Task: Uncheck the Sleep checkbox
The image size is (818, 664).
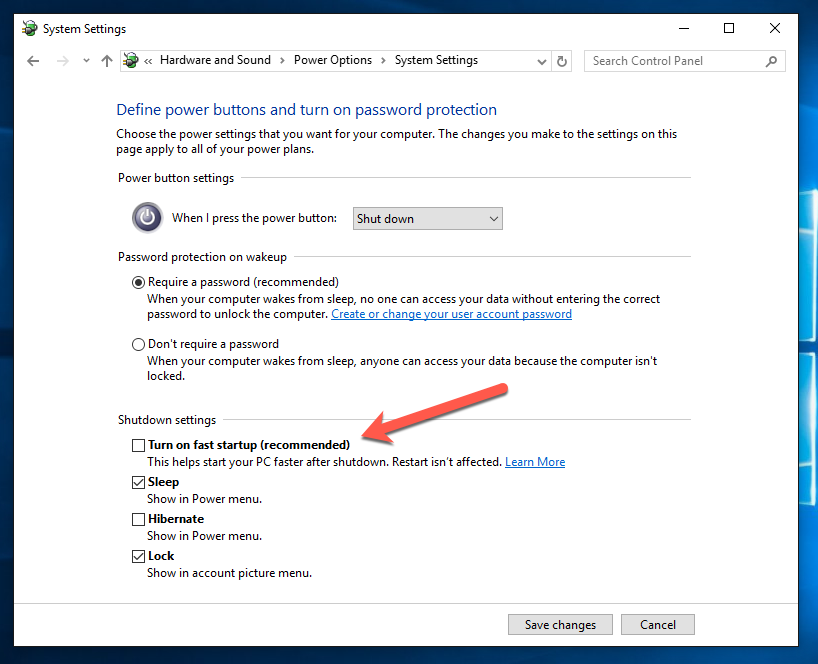Action: tap(139, 482)
